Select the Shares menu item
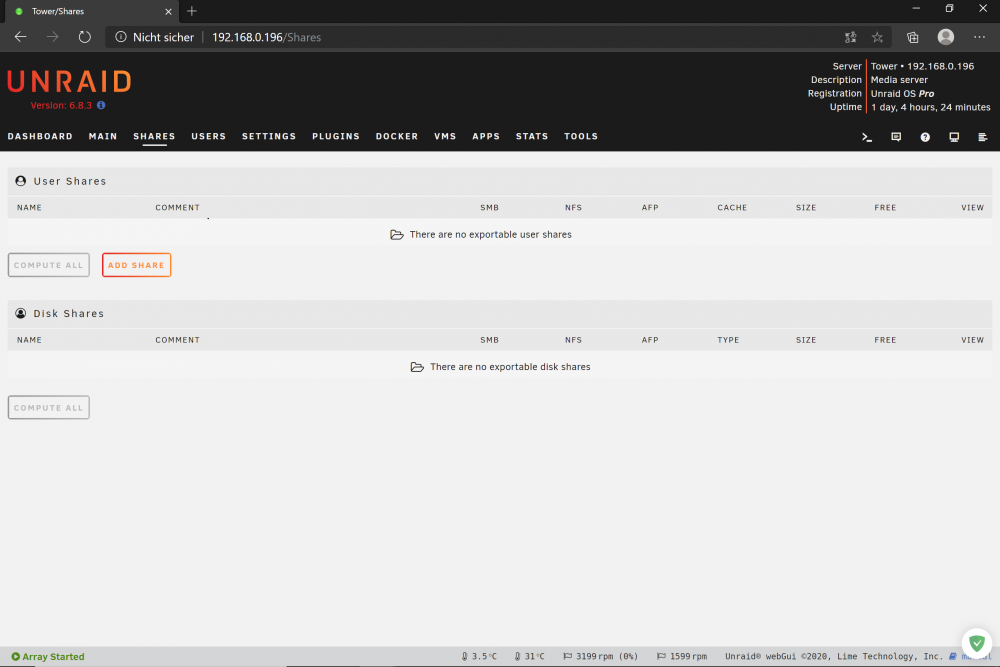The height and width of the screenshot is (667, 1000). point(154,136)
